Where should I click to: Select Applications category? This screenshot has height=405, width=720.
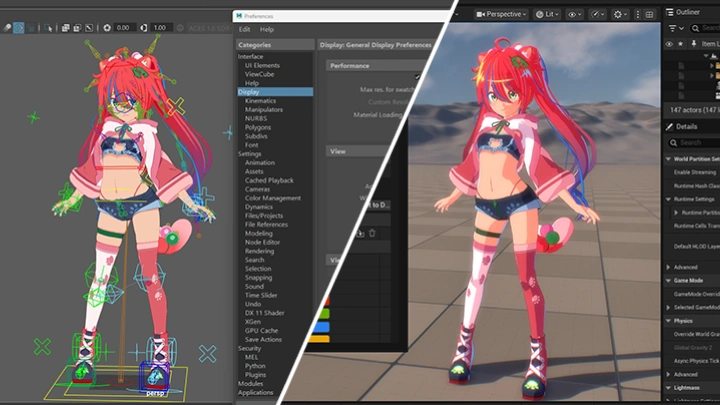(x=255, y=393)
